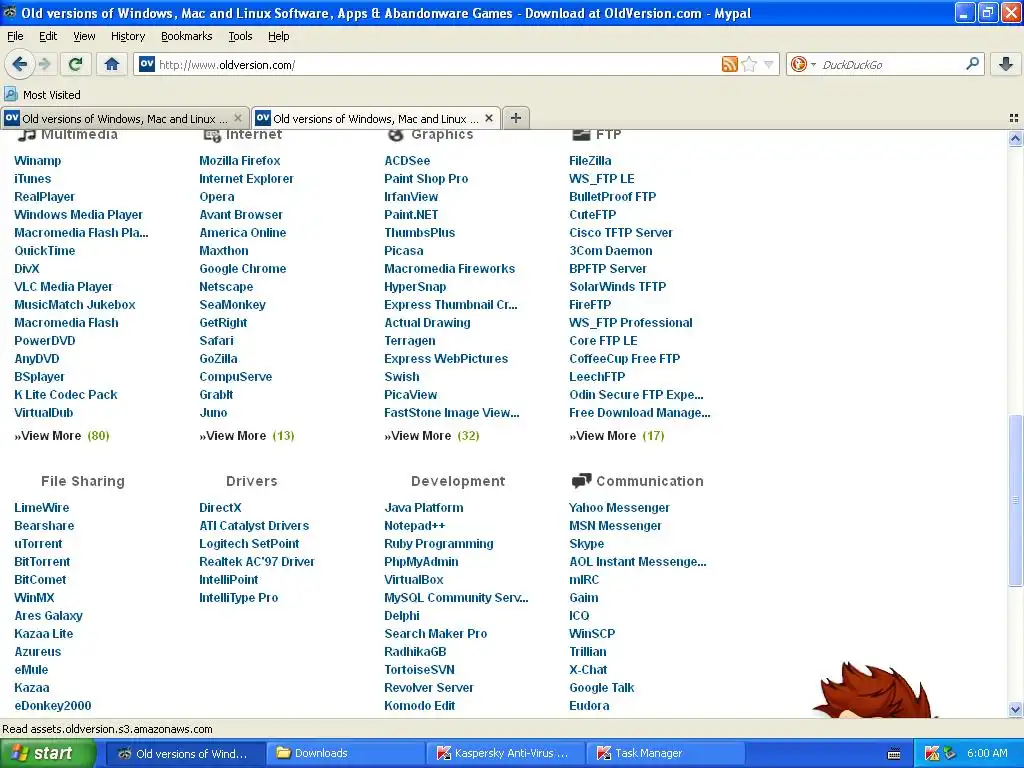Screen dimensions: 1024x768
Task: Expand Graphics View More (32)
Action: pyautogui.click(x=432, y=436)
